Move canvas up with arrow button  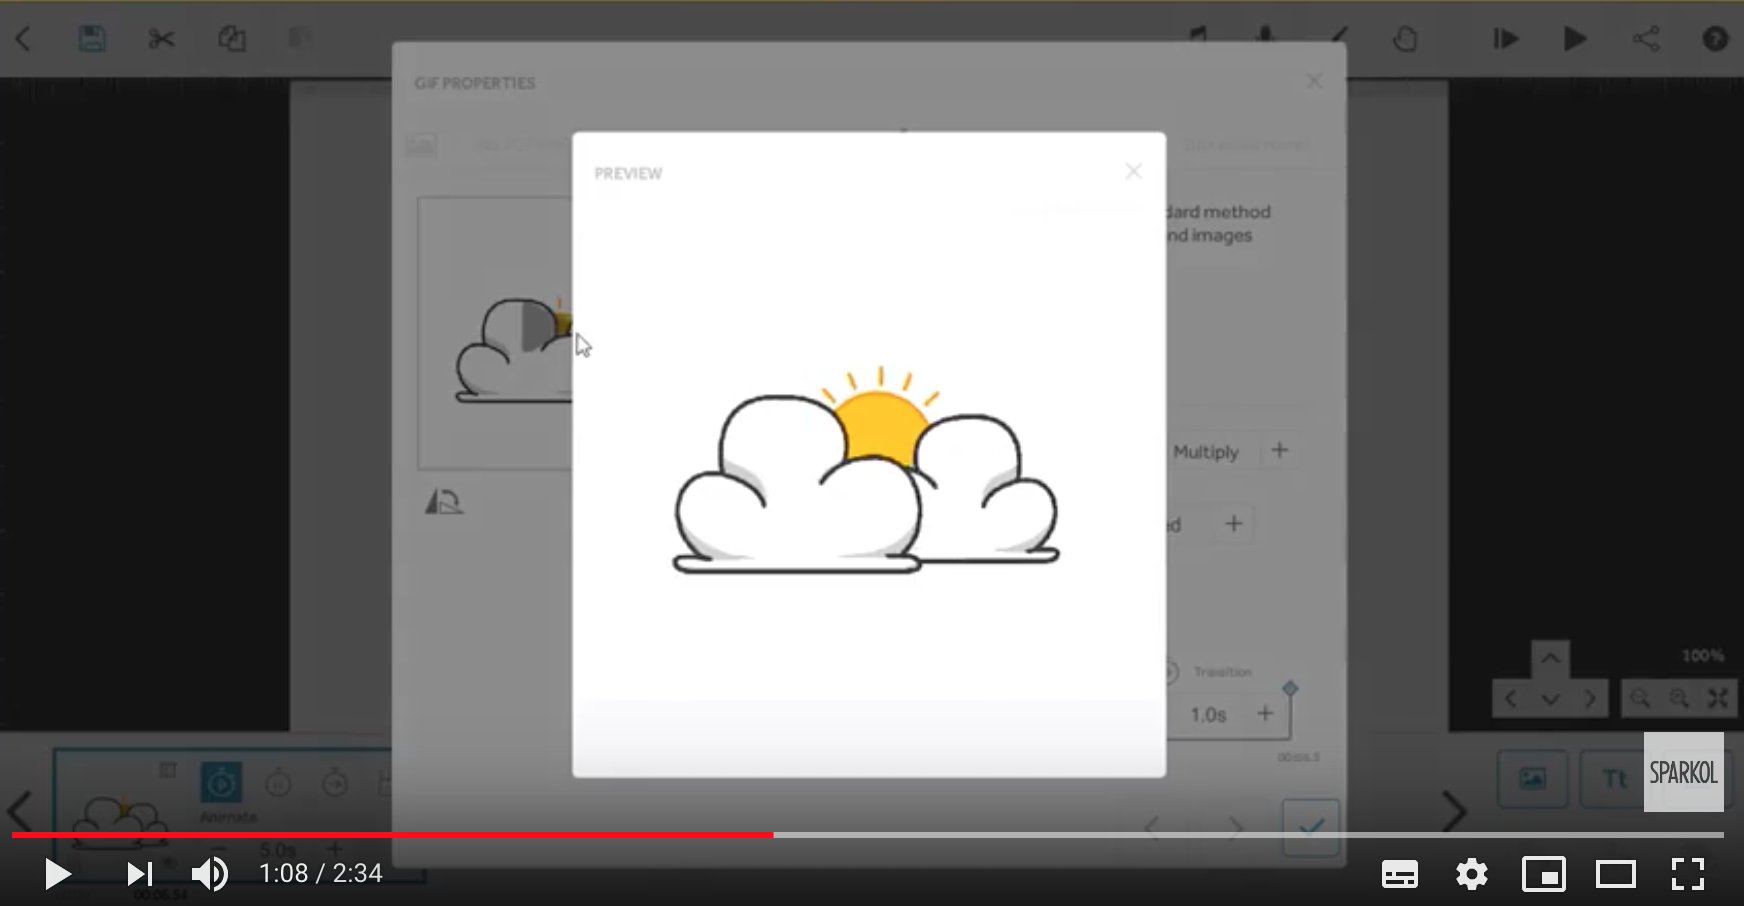coord(1550,659)
